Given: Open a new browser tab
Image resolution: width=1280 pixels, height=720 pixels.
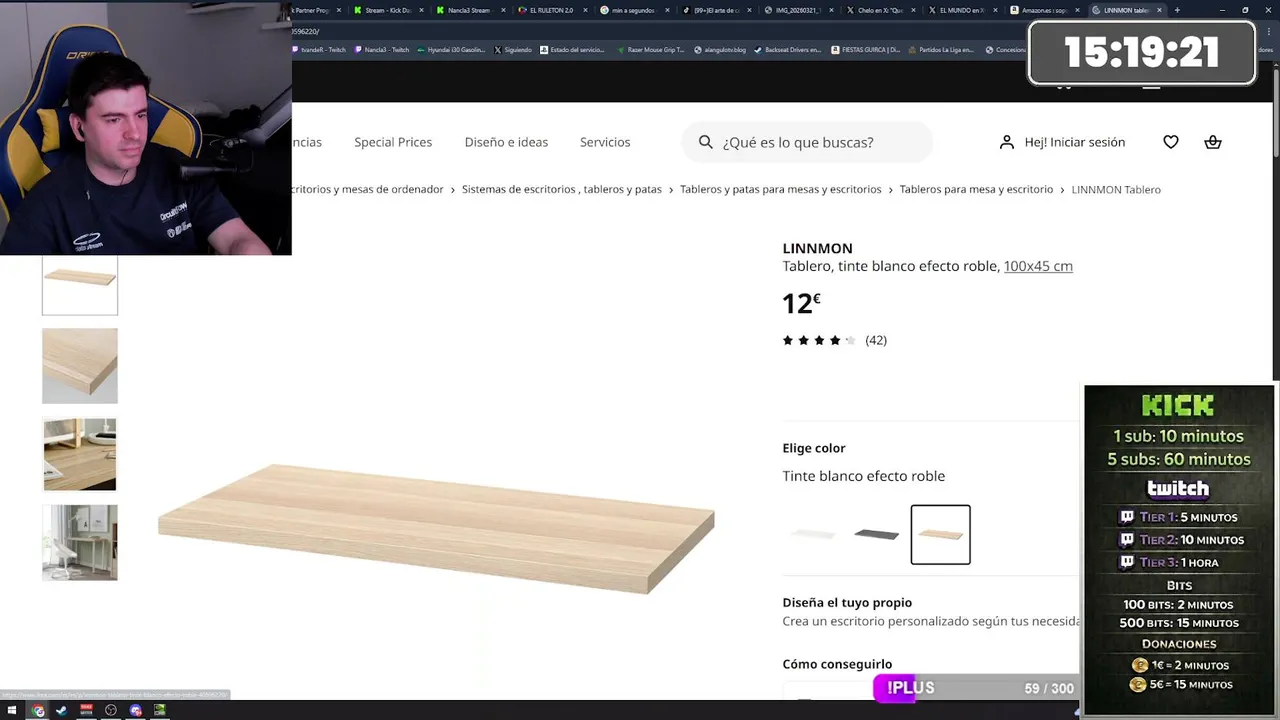Looking at the screenshot, I should [x=1177, y=10].
